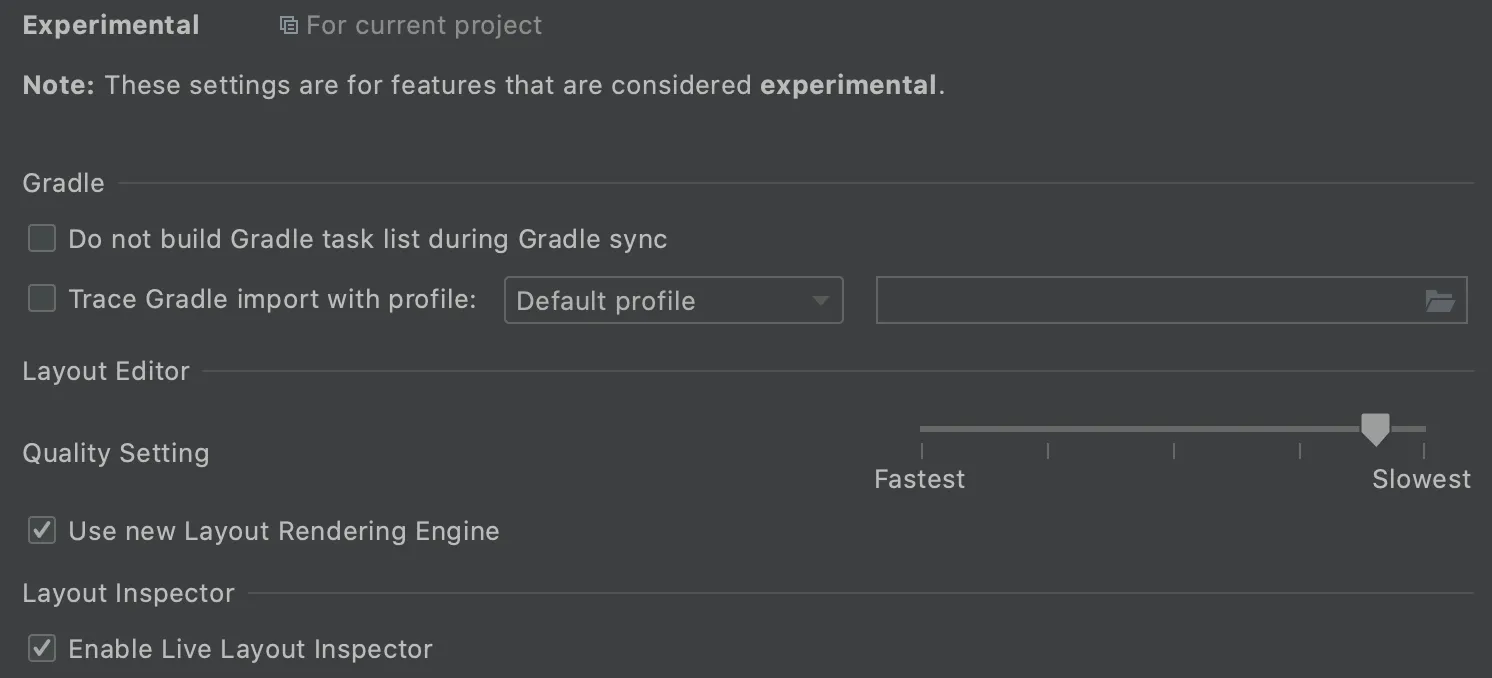The height and width of the screenshot is (678, 1492).
Task: Open the "Default profile" dropdown
Action: tap(673, 301)
